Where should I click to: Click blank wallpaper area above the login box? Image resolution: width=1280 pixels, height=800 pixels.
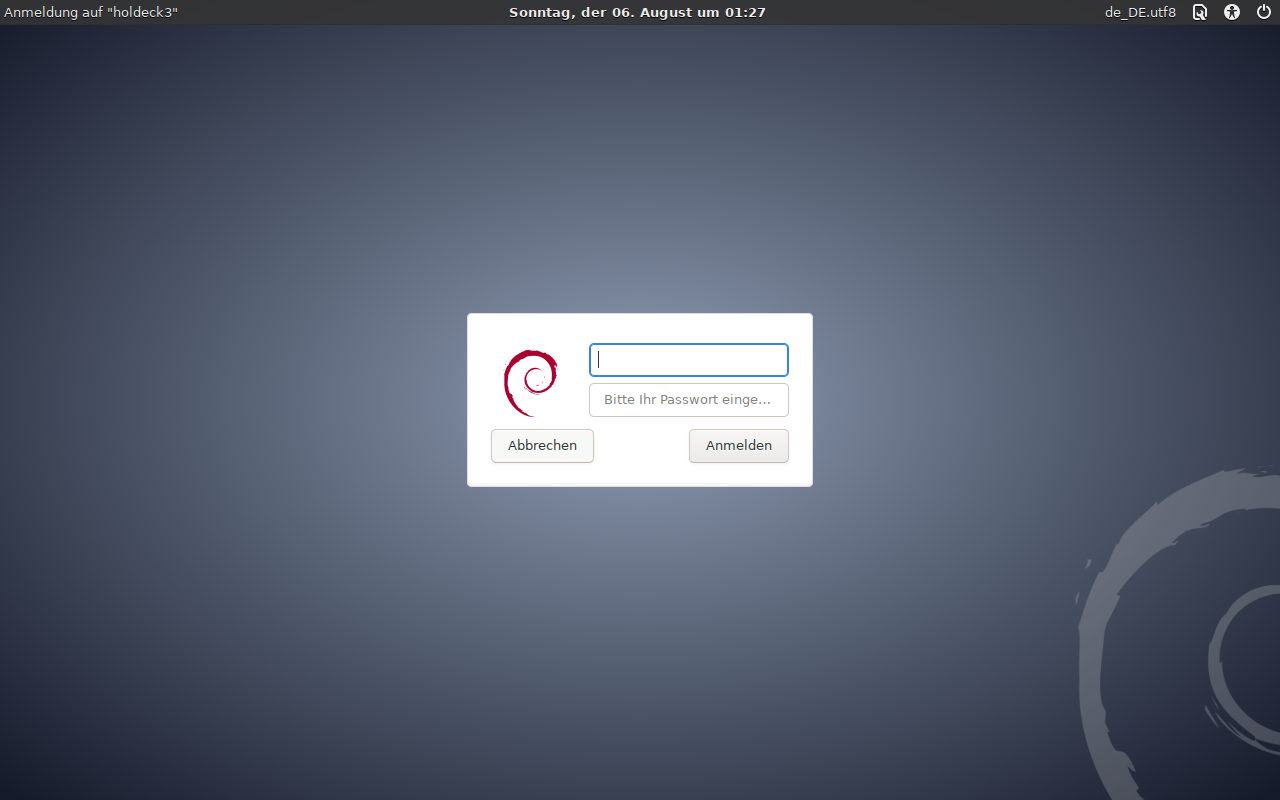pos(640,180)
